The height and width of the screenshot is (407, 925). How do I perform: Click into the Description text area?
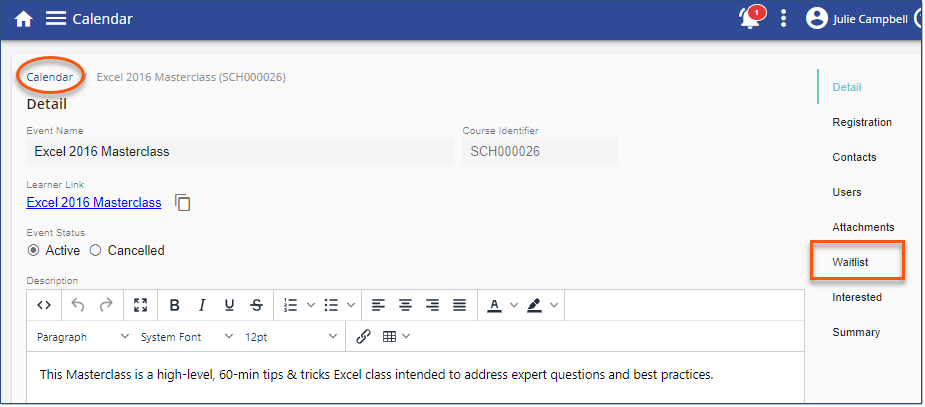tap(415, 378)
